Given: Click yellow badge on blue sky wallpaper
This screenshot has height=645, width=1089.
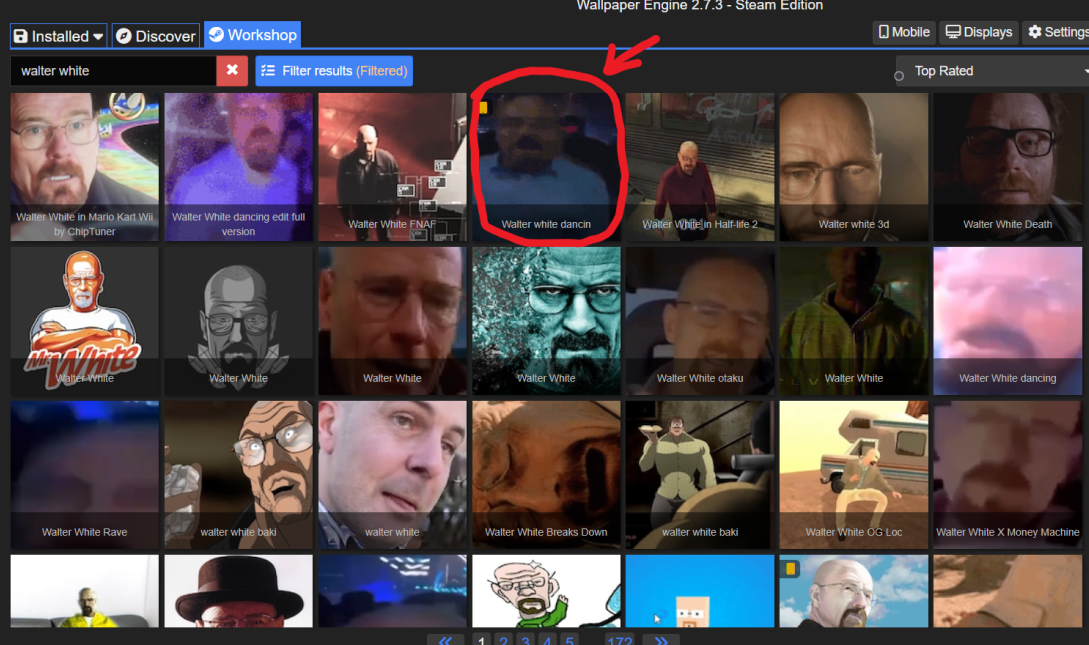Looking at the screenshot, I should pos(790,569).
